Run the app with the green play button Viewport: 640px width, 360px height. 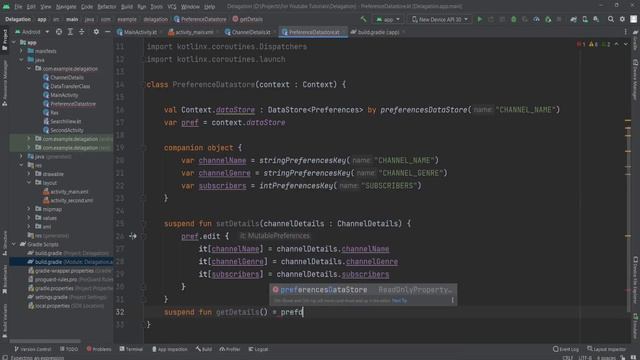click(x=480, y=19)
